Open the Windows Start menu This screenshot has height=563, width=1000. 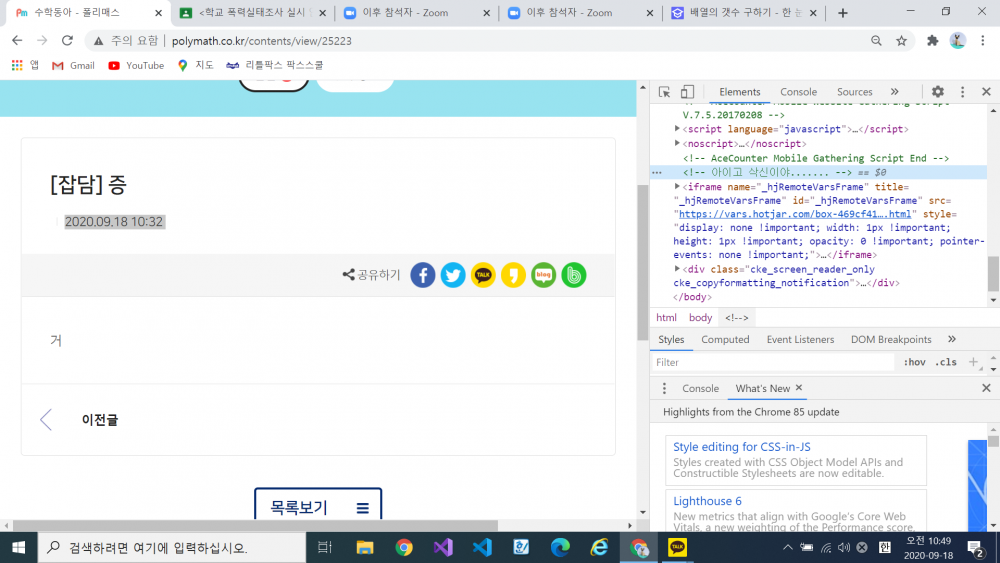pyautogui.click(x=18, y=548)
